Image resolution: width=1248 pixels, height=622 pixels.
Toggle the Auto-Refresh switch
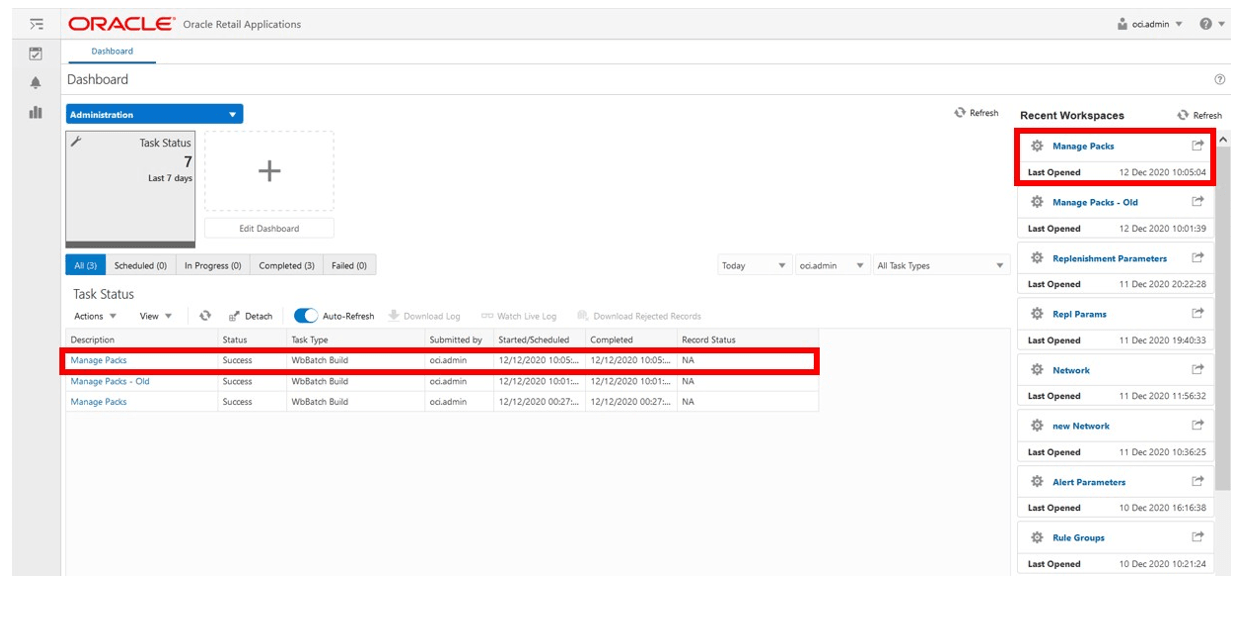(x=306, y=316)
